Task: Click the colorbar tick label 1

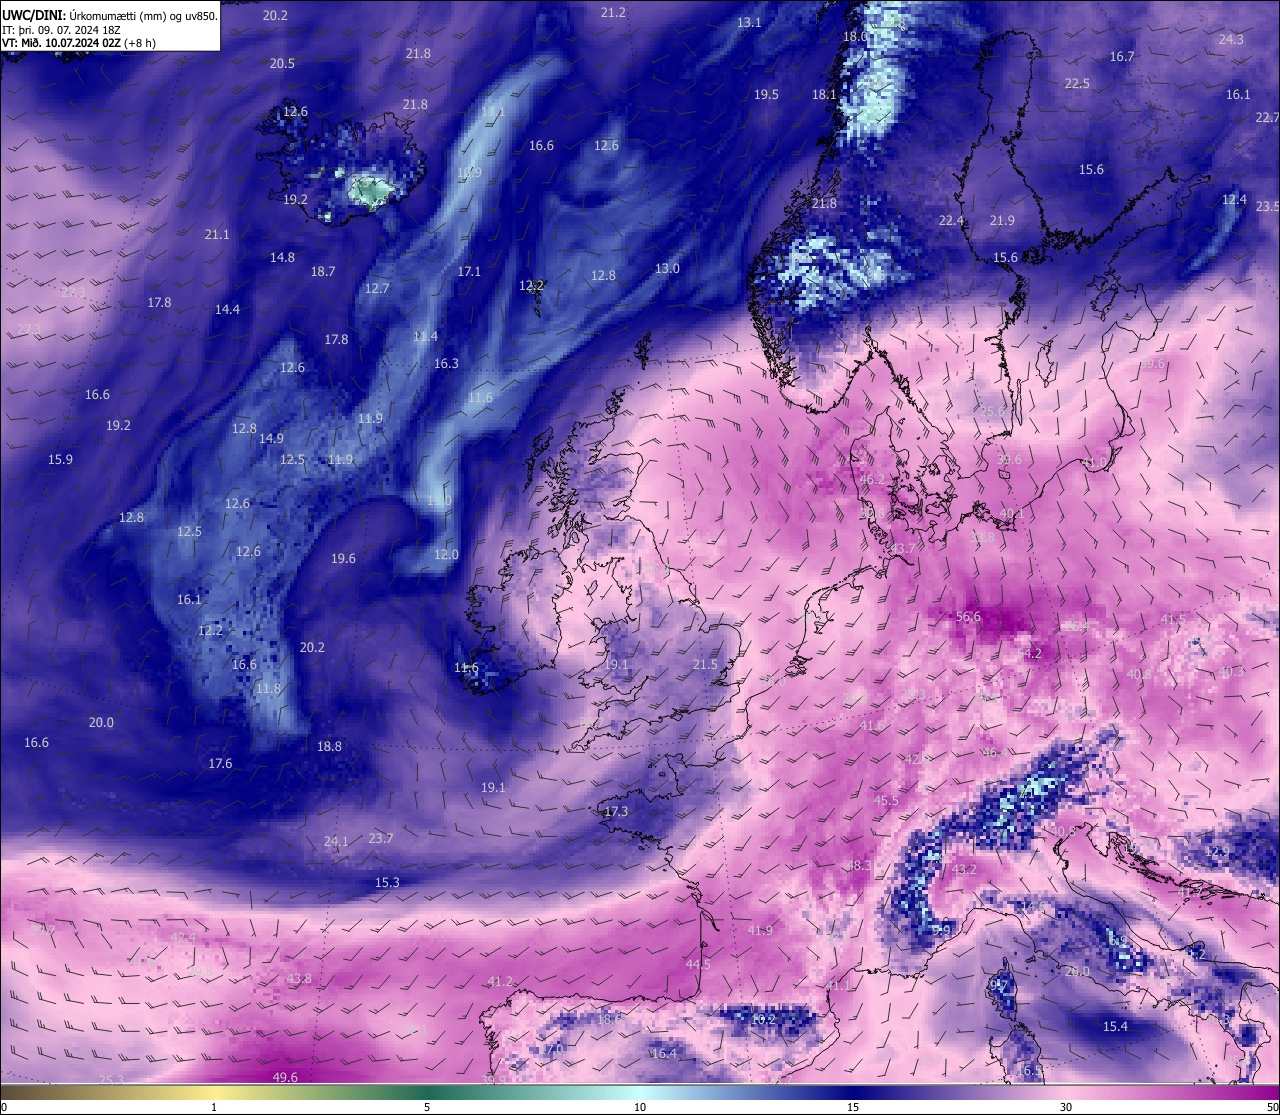Action: [x=214, y=1107]
